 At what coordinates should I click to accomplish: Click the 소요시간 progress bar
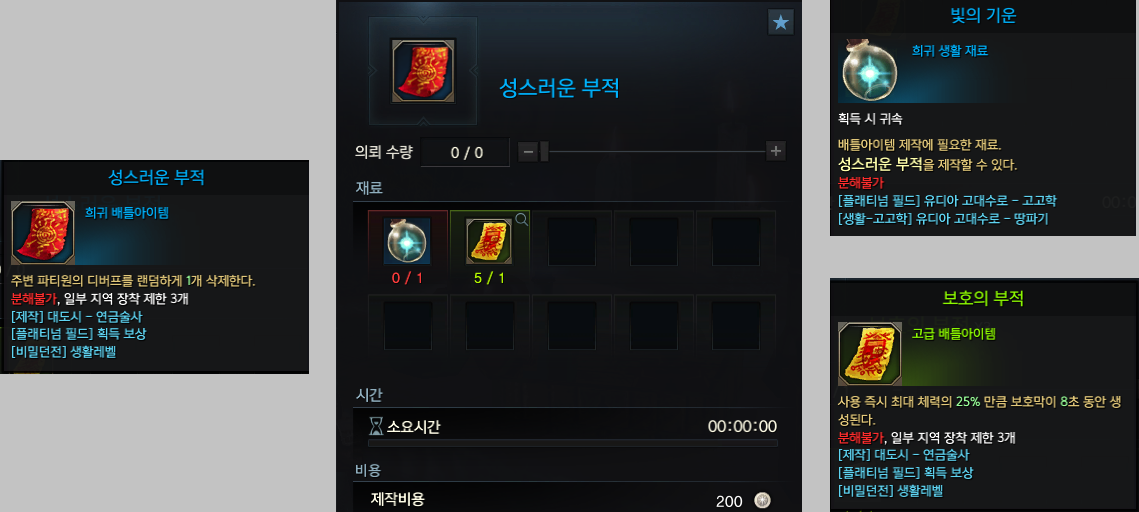tap(572, 443)
